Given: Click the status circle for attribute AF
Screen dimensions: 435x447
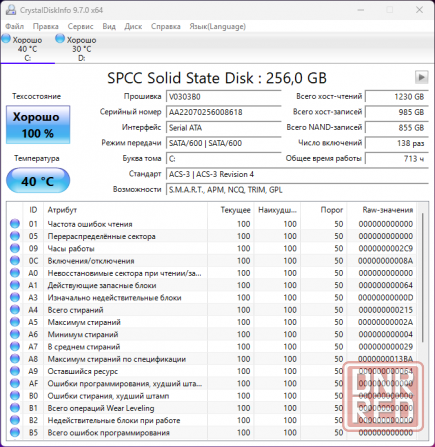Looking at the screenshot, I should point(15,383).
